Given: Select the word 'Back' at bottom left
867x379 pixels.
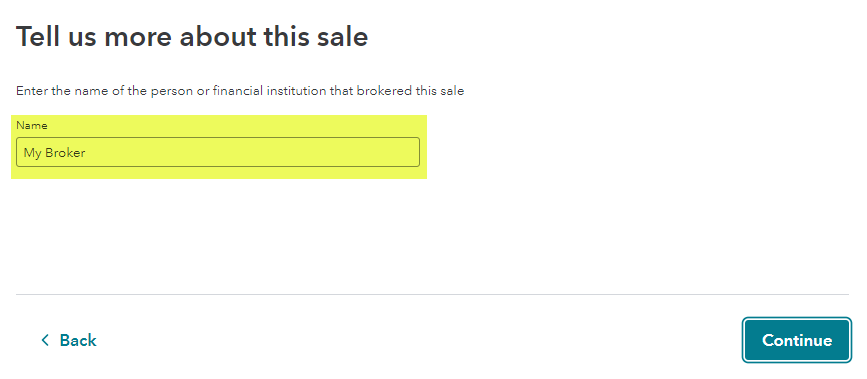Looking at the screenshot, I should pyautogui.click(x=78, y=340).
